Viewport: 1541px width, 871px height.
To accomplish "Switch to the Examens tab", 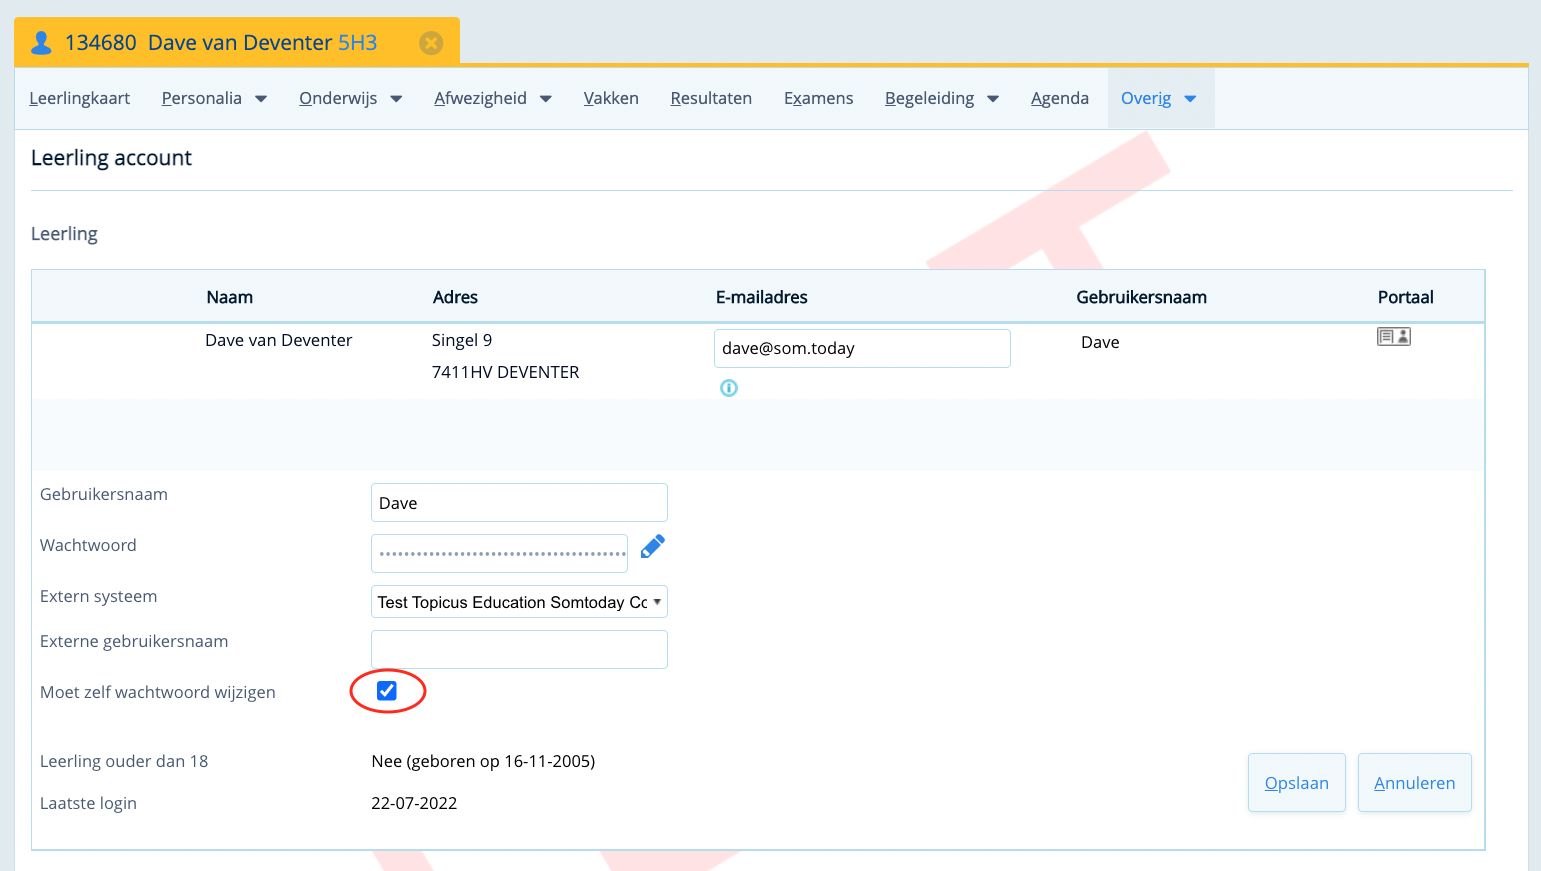I will 819,98.
